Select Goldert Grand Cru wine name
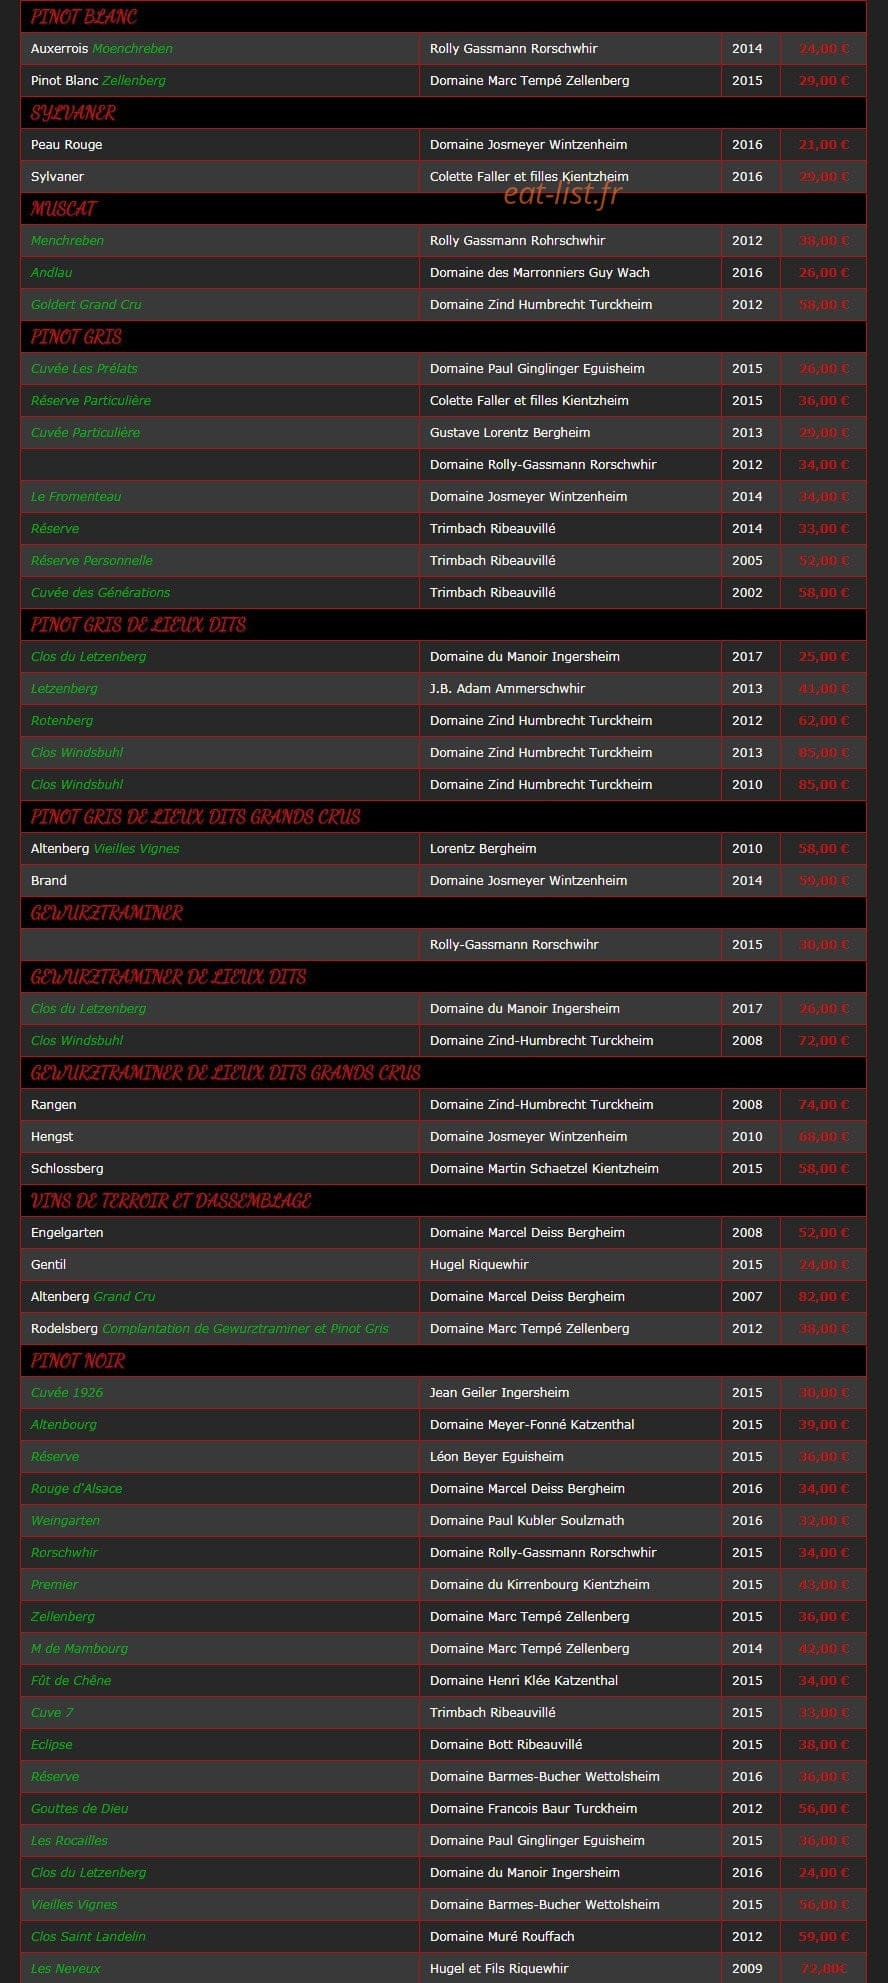The height and width of the screenshot is (1983, 888). point(86,304)
